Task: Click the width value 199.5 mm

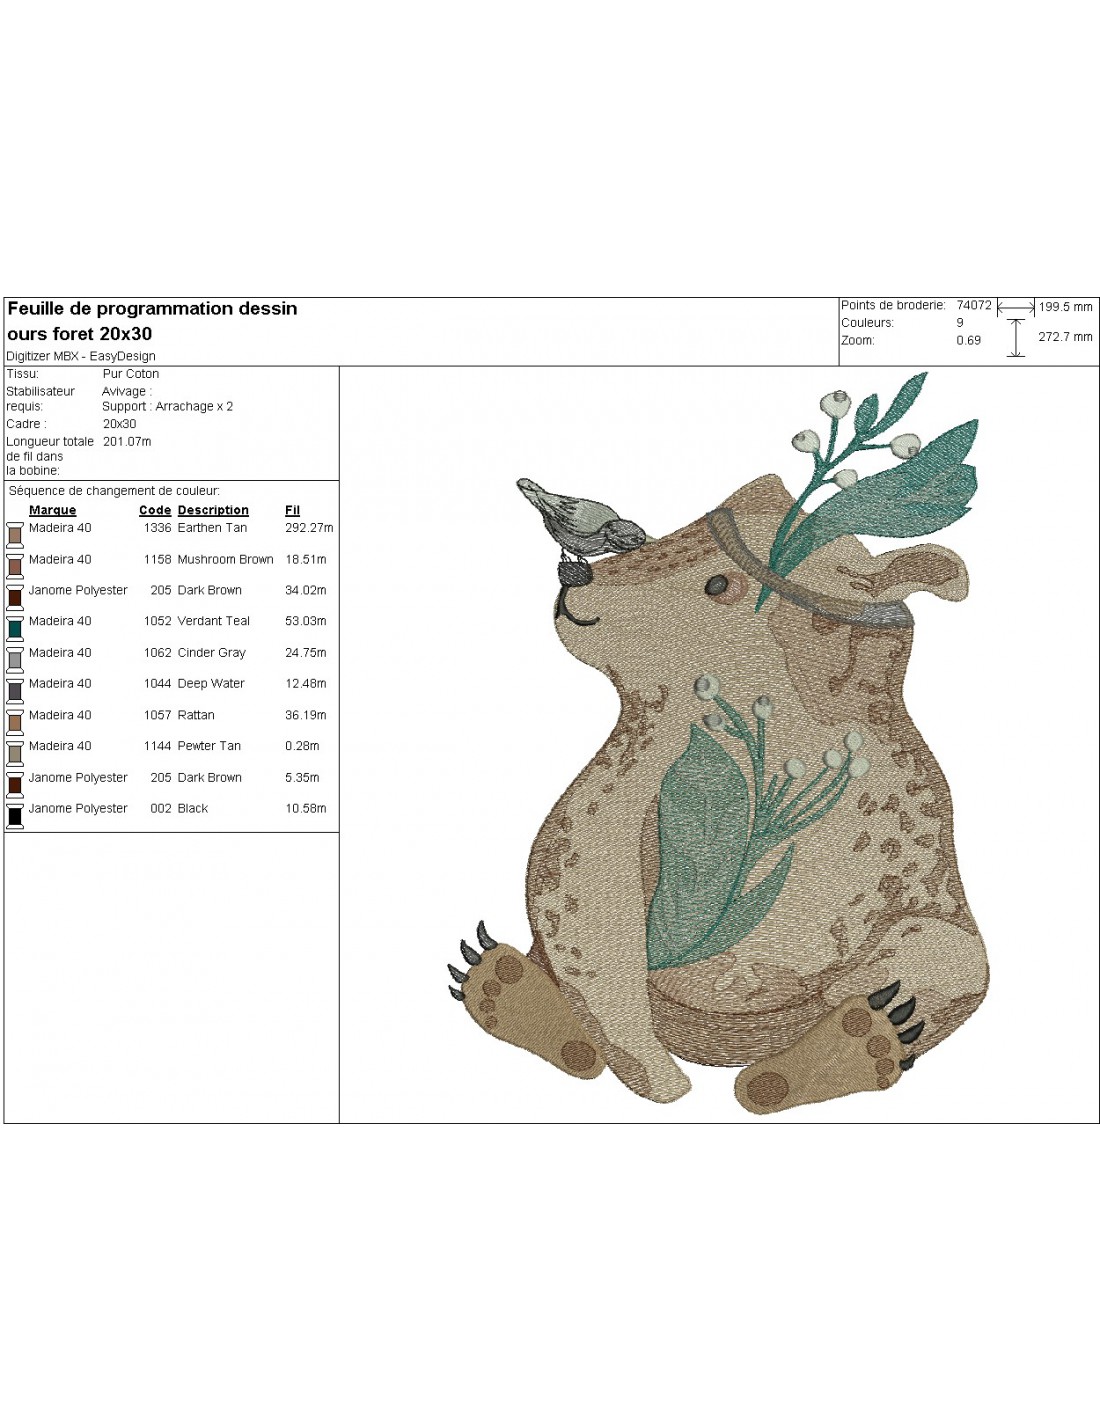Action: [x=1065, y=307]
